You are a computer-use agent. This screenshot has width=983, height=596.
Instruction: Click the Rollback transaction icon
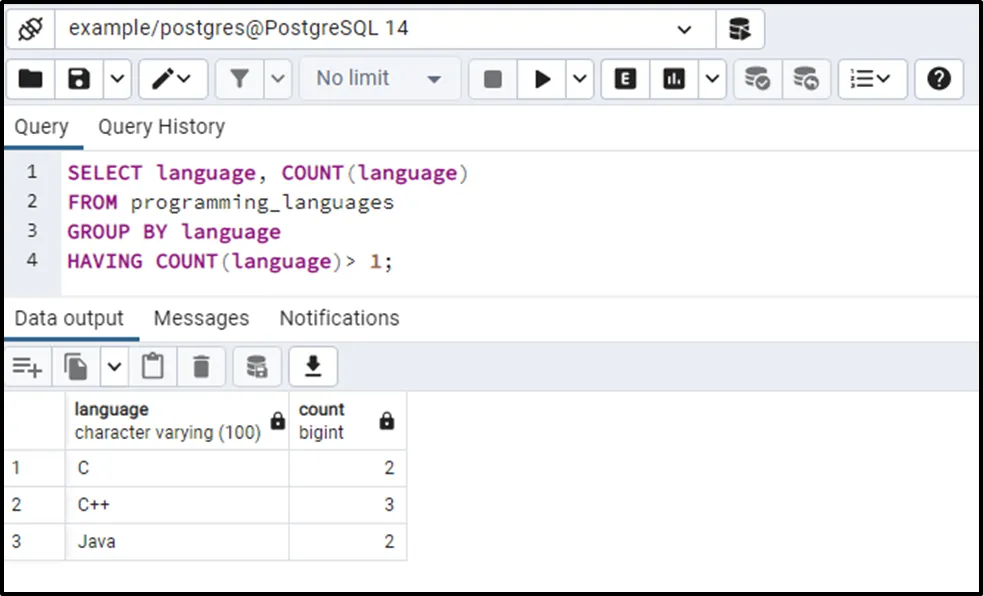(x=805, y=79)
